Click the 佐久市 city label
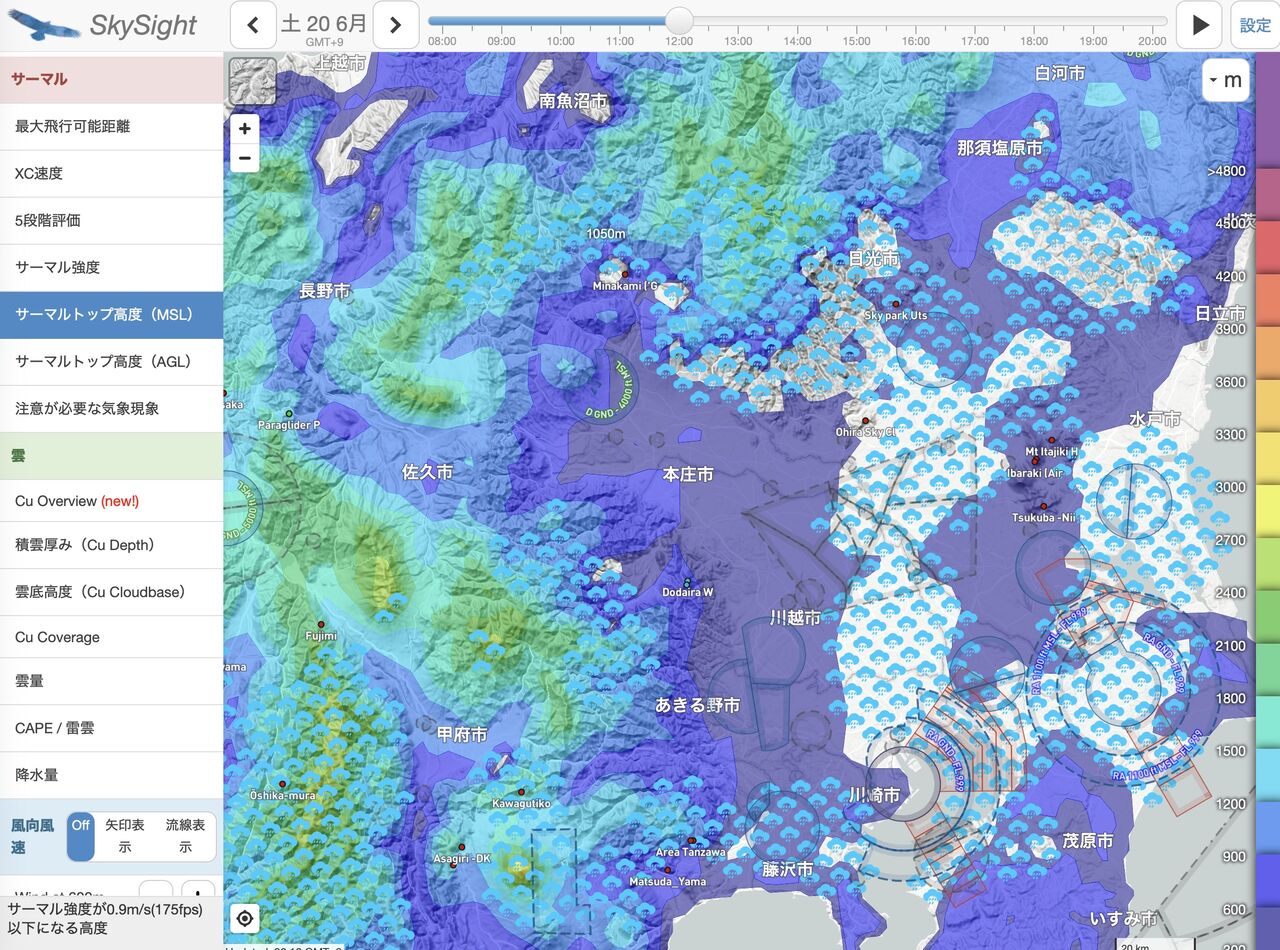 [x=427, y=471]
